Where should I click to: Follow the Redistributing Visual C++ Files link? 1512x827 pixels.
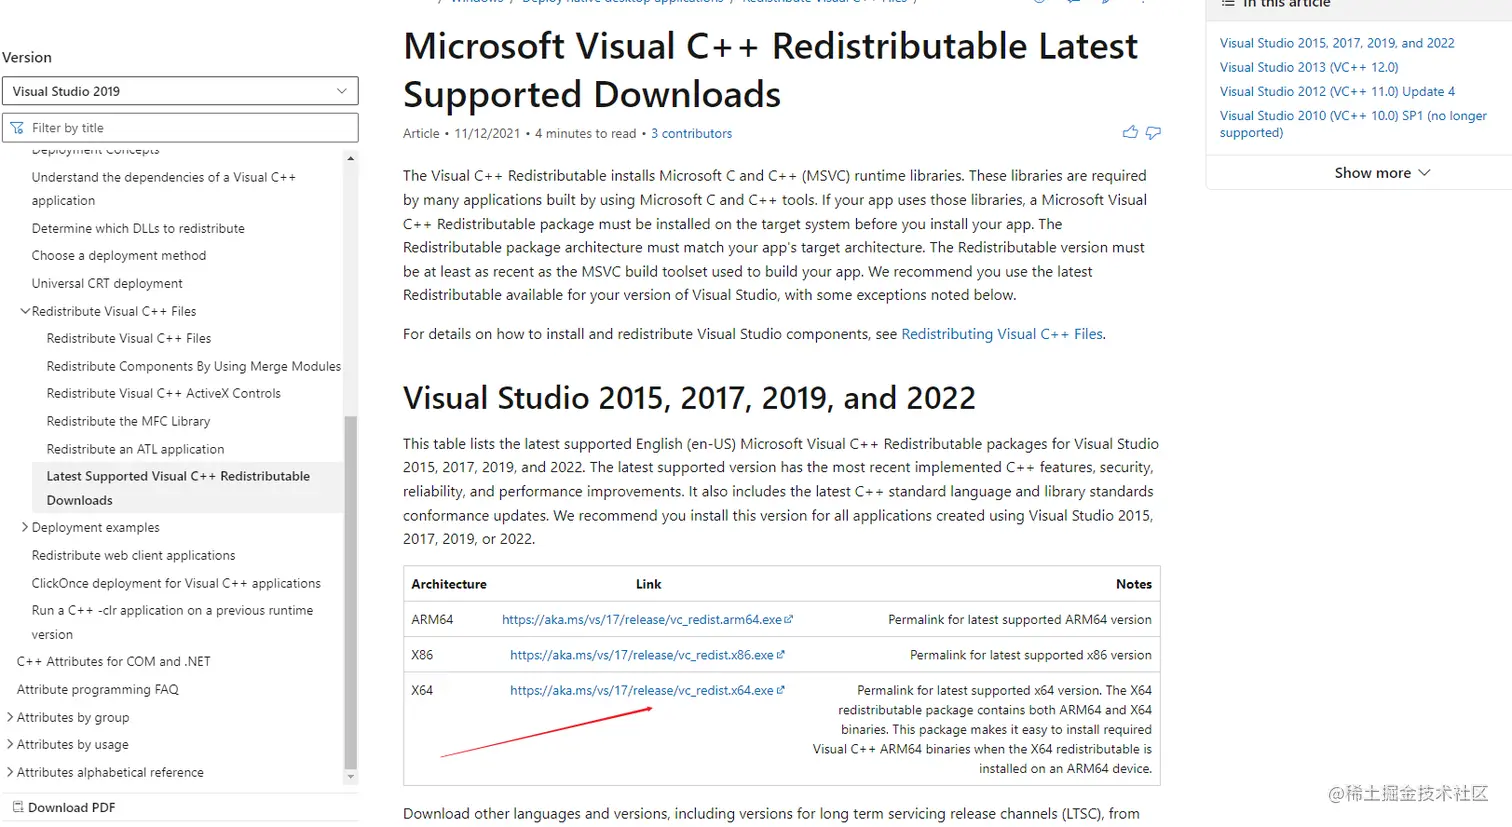coord(1002,334)
